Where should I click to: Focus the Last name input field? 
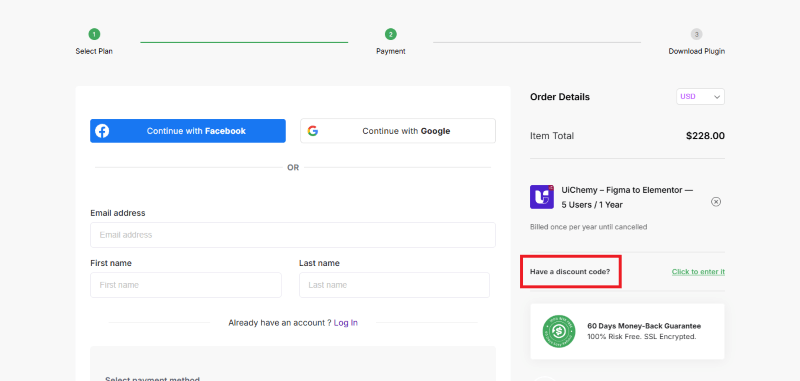click(394, 285)
